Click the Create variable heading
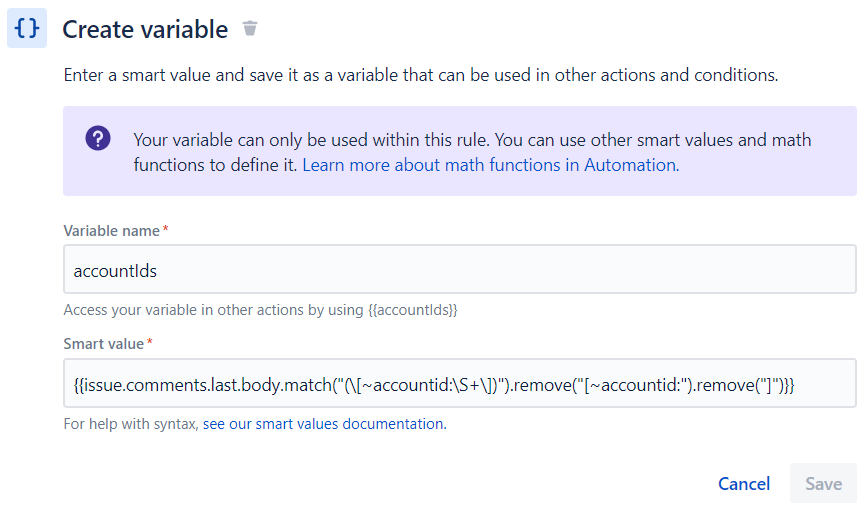865x512 pixels. [145, 29]
